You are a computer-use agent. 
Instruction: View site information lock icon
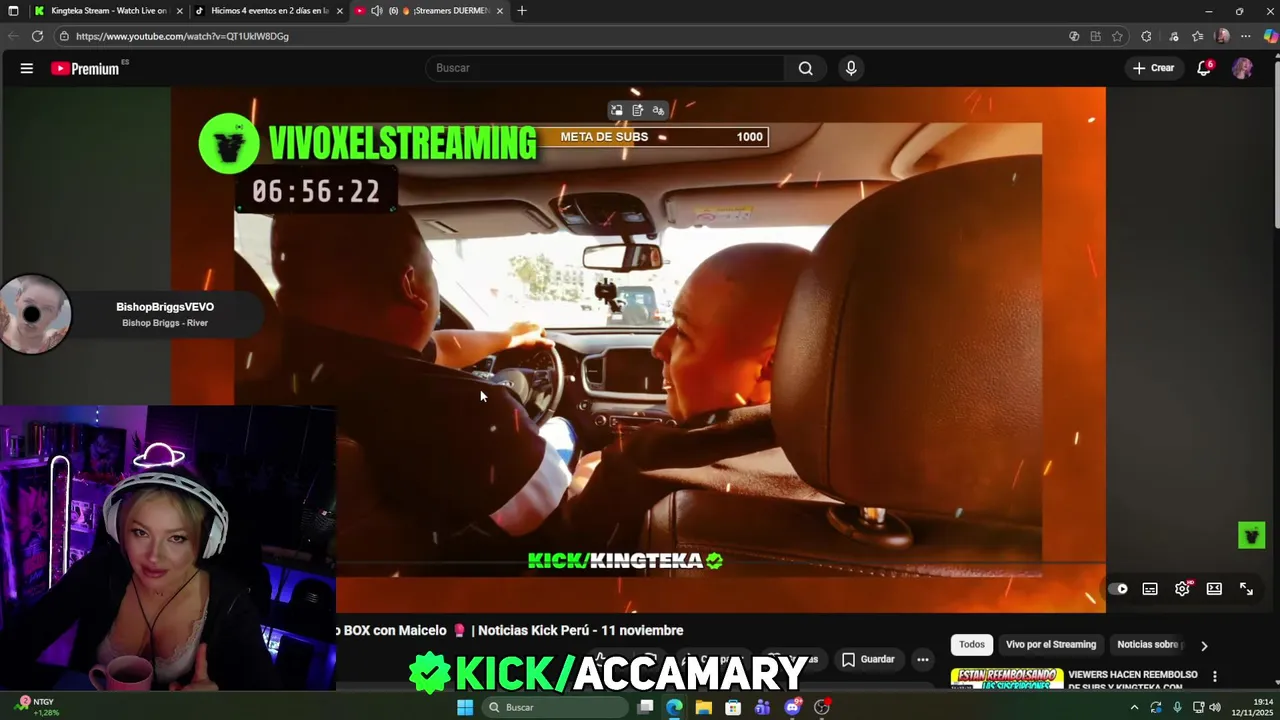[64, 36]
